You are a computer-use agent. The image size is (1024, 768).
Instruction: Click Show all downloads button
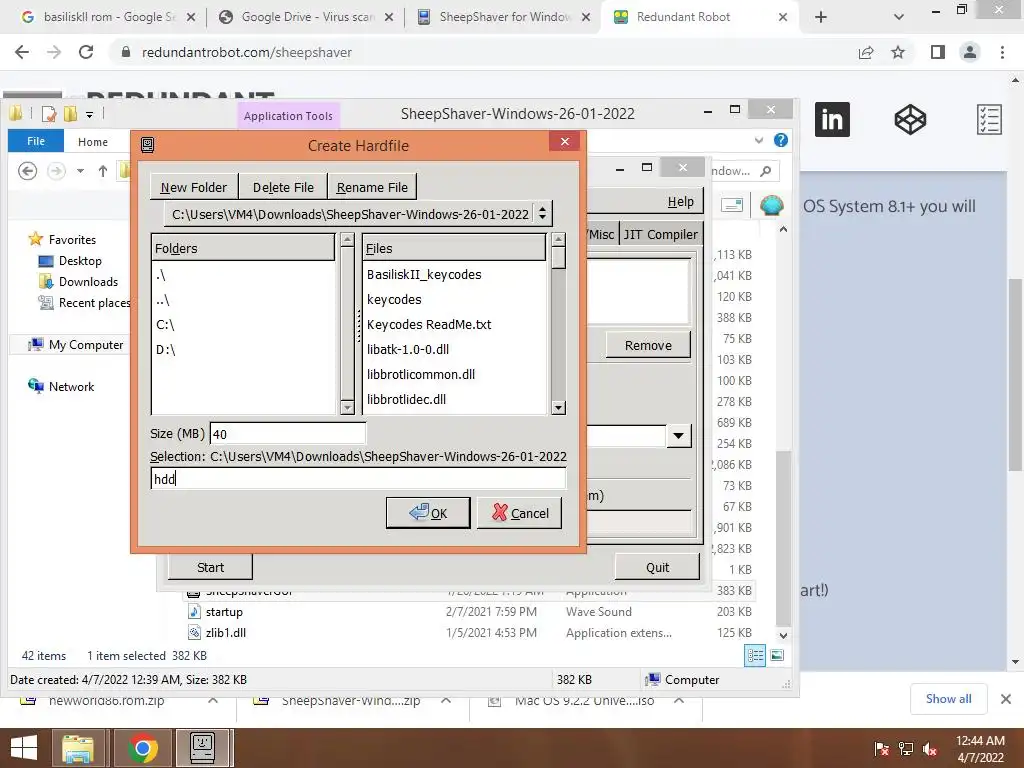pyautogui.click(x=948, y=699)
